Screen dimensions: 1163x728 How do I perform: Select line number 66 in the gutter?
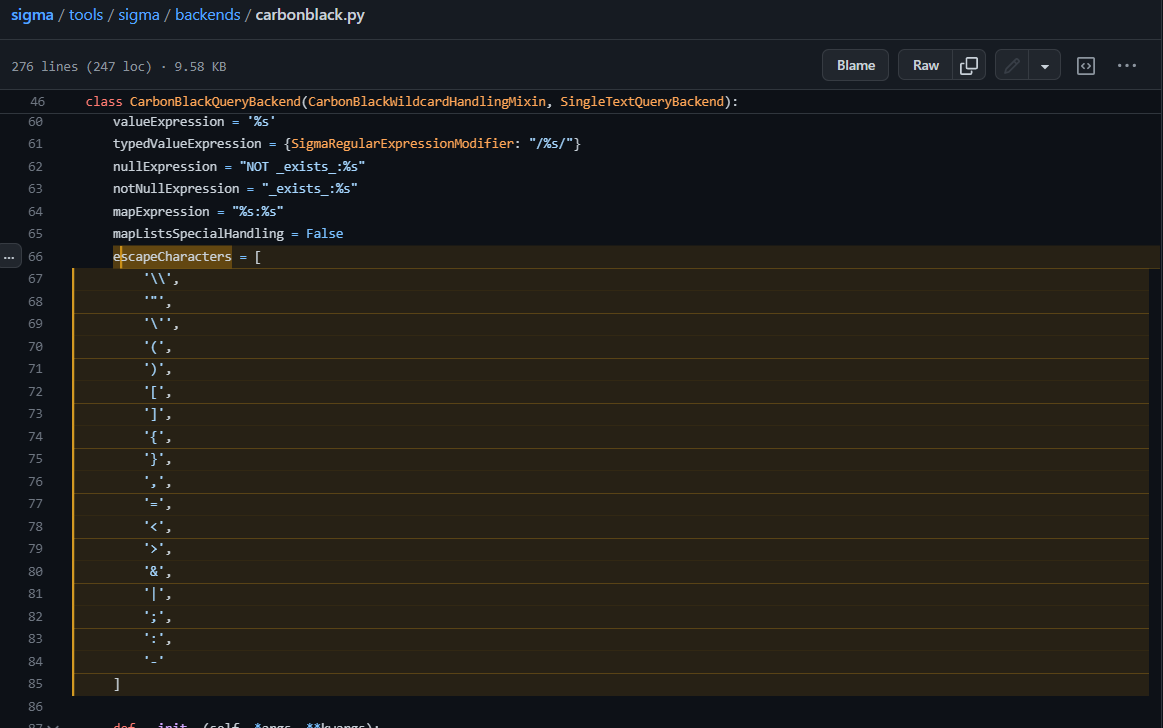[x=35, y=256]
